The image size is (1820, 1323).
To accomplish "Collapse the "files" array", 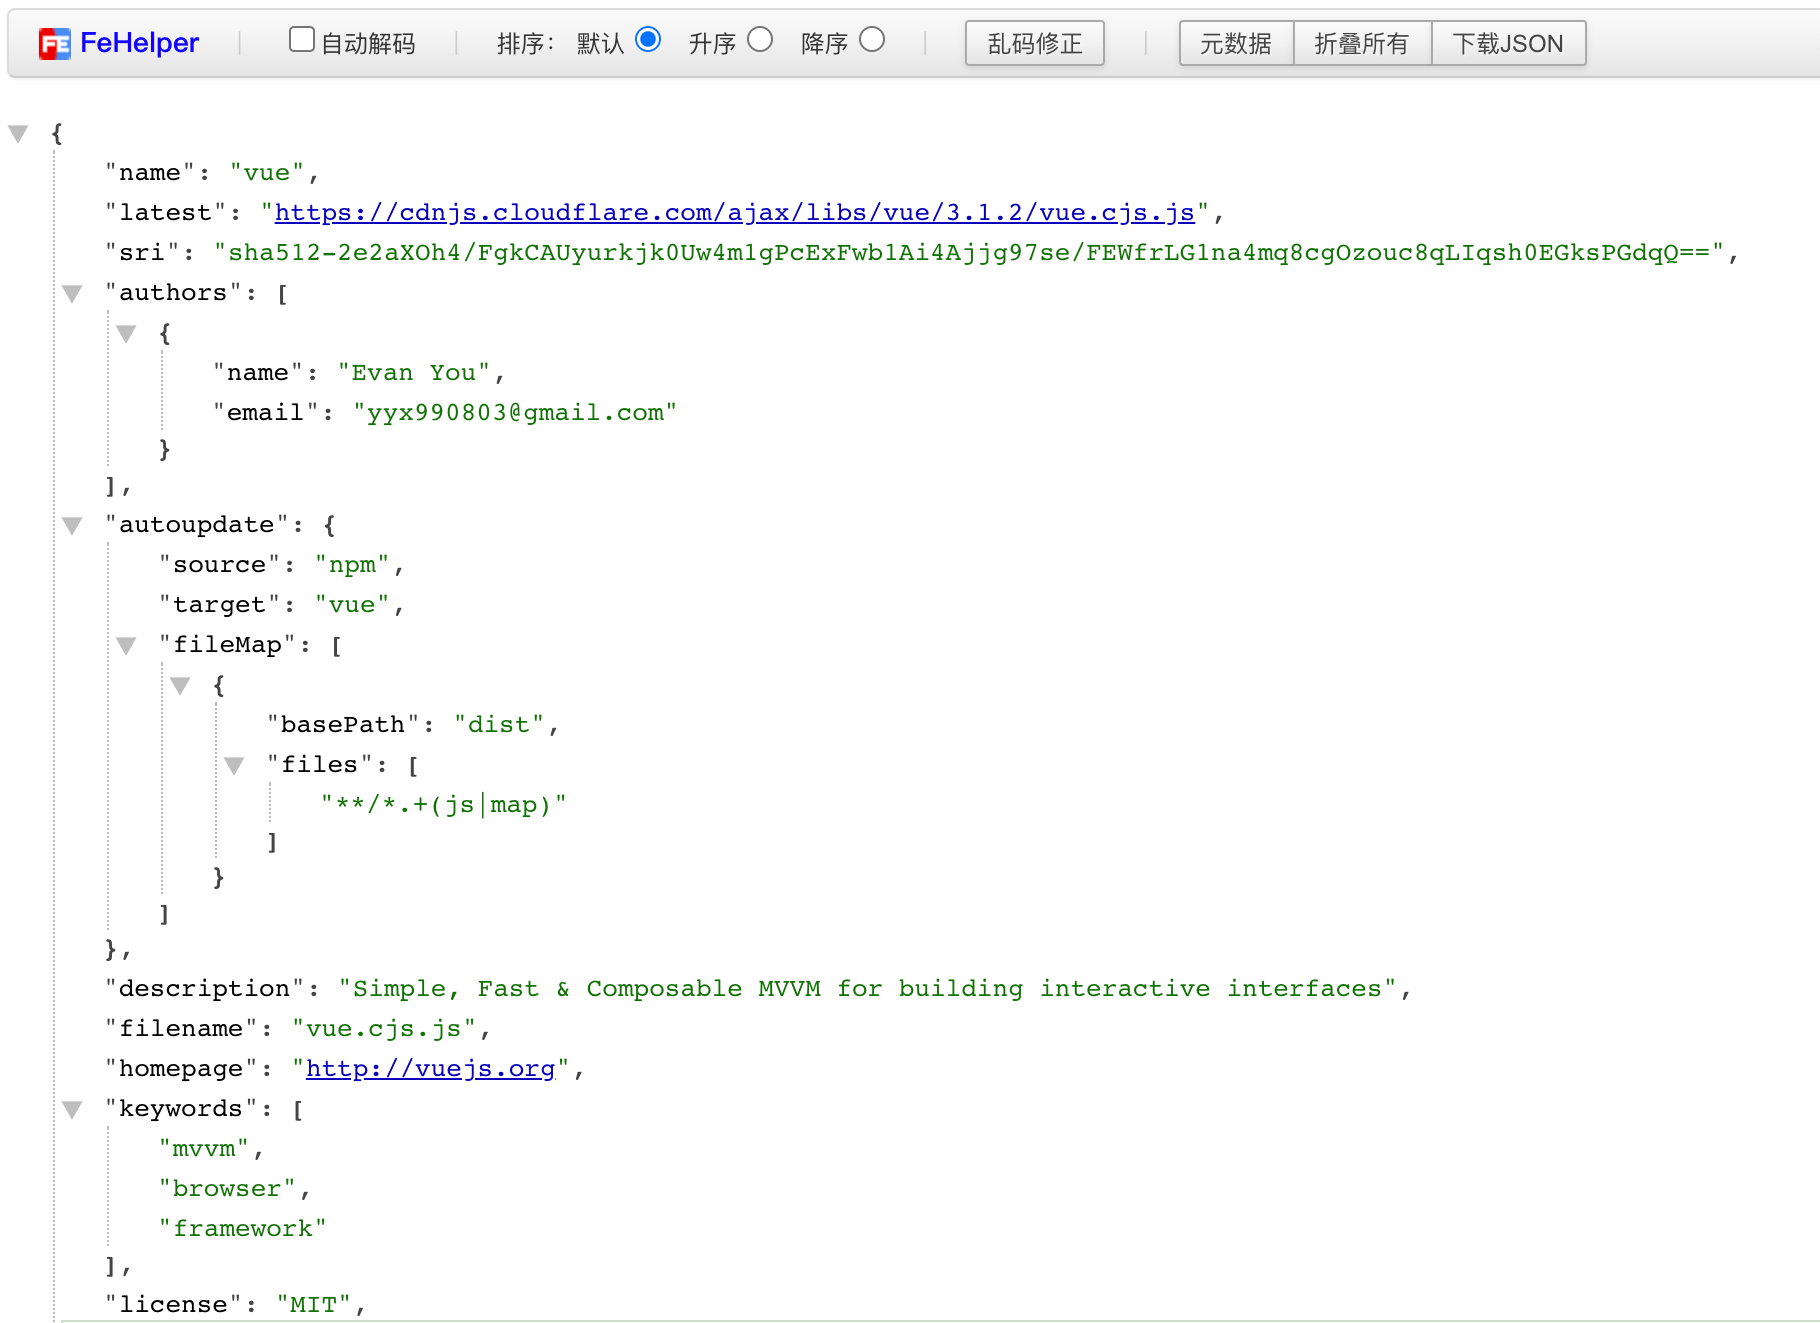I will [234, 765].
